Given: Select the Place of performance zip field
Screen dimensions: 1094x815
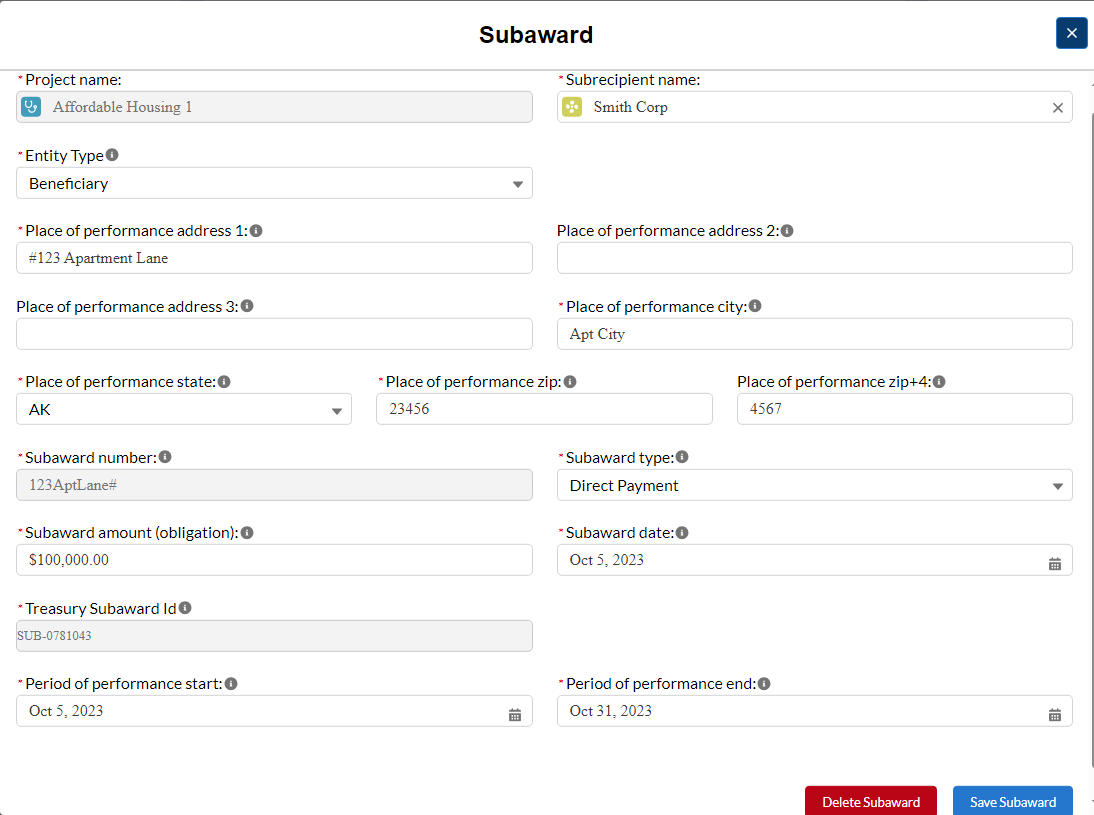Looking at the screenshot, I should tap(544, 409).
